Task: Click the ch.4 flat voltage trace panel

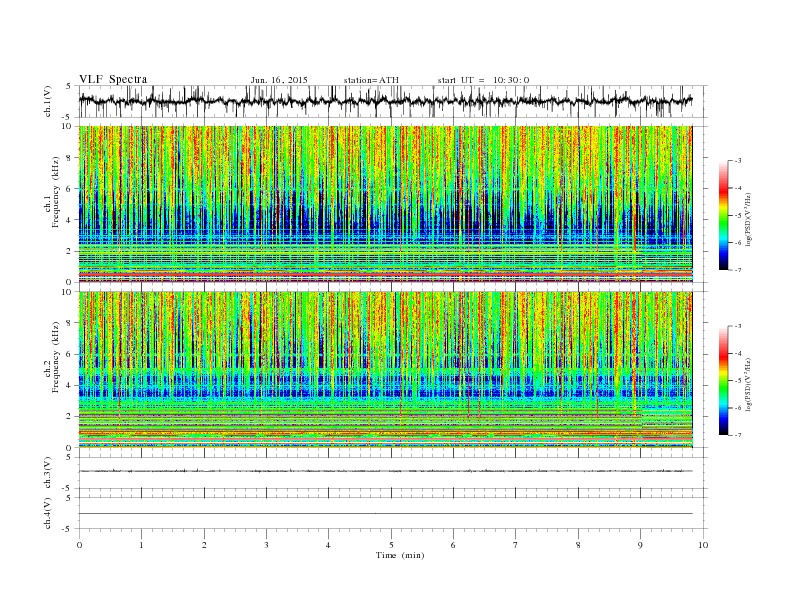Action: point(392,513)
